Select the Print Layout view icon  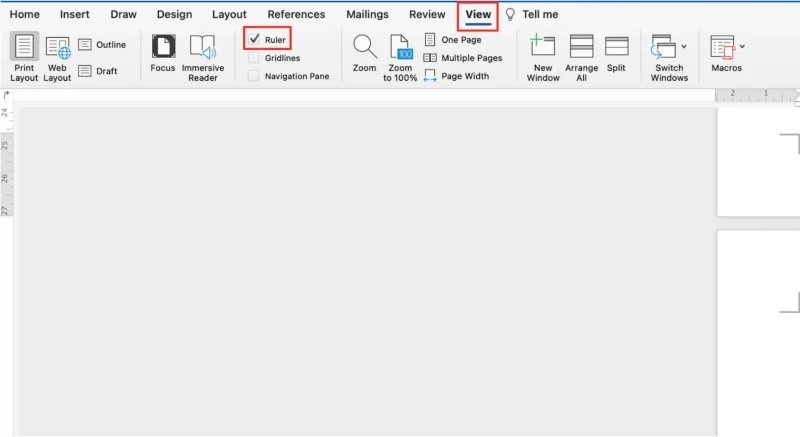tap(24, 46)
